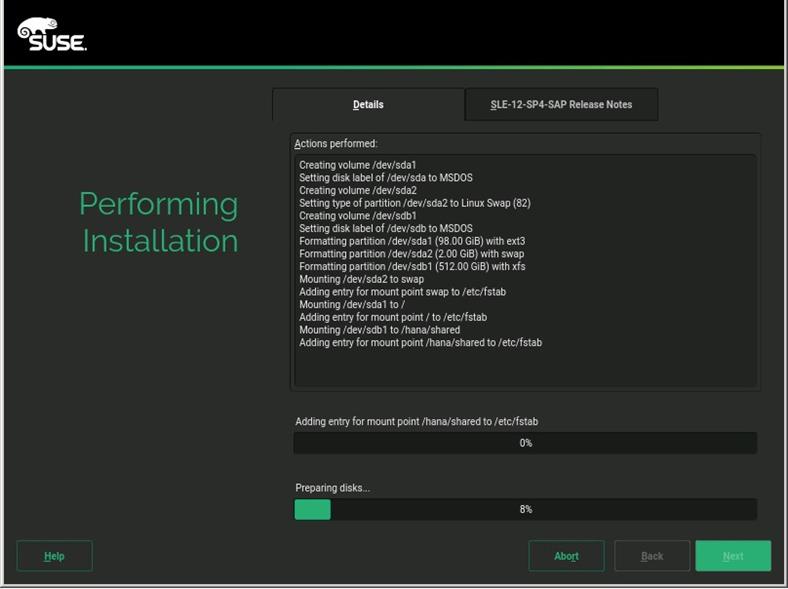Select "Mounting /dev/sda2 to swap" line
The width and height of the screenshot is (788, 589).
(x=361, y=279)
